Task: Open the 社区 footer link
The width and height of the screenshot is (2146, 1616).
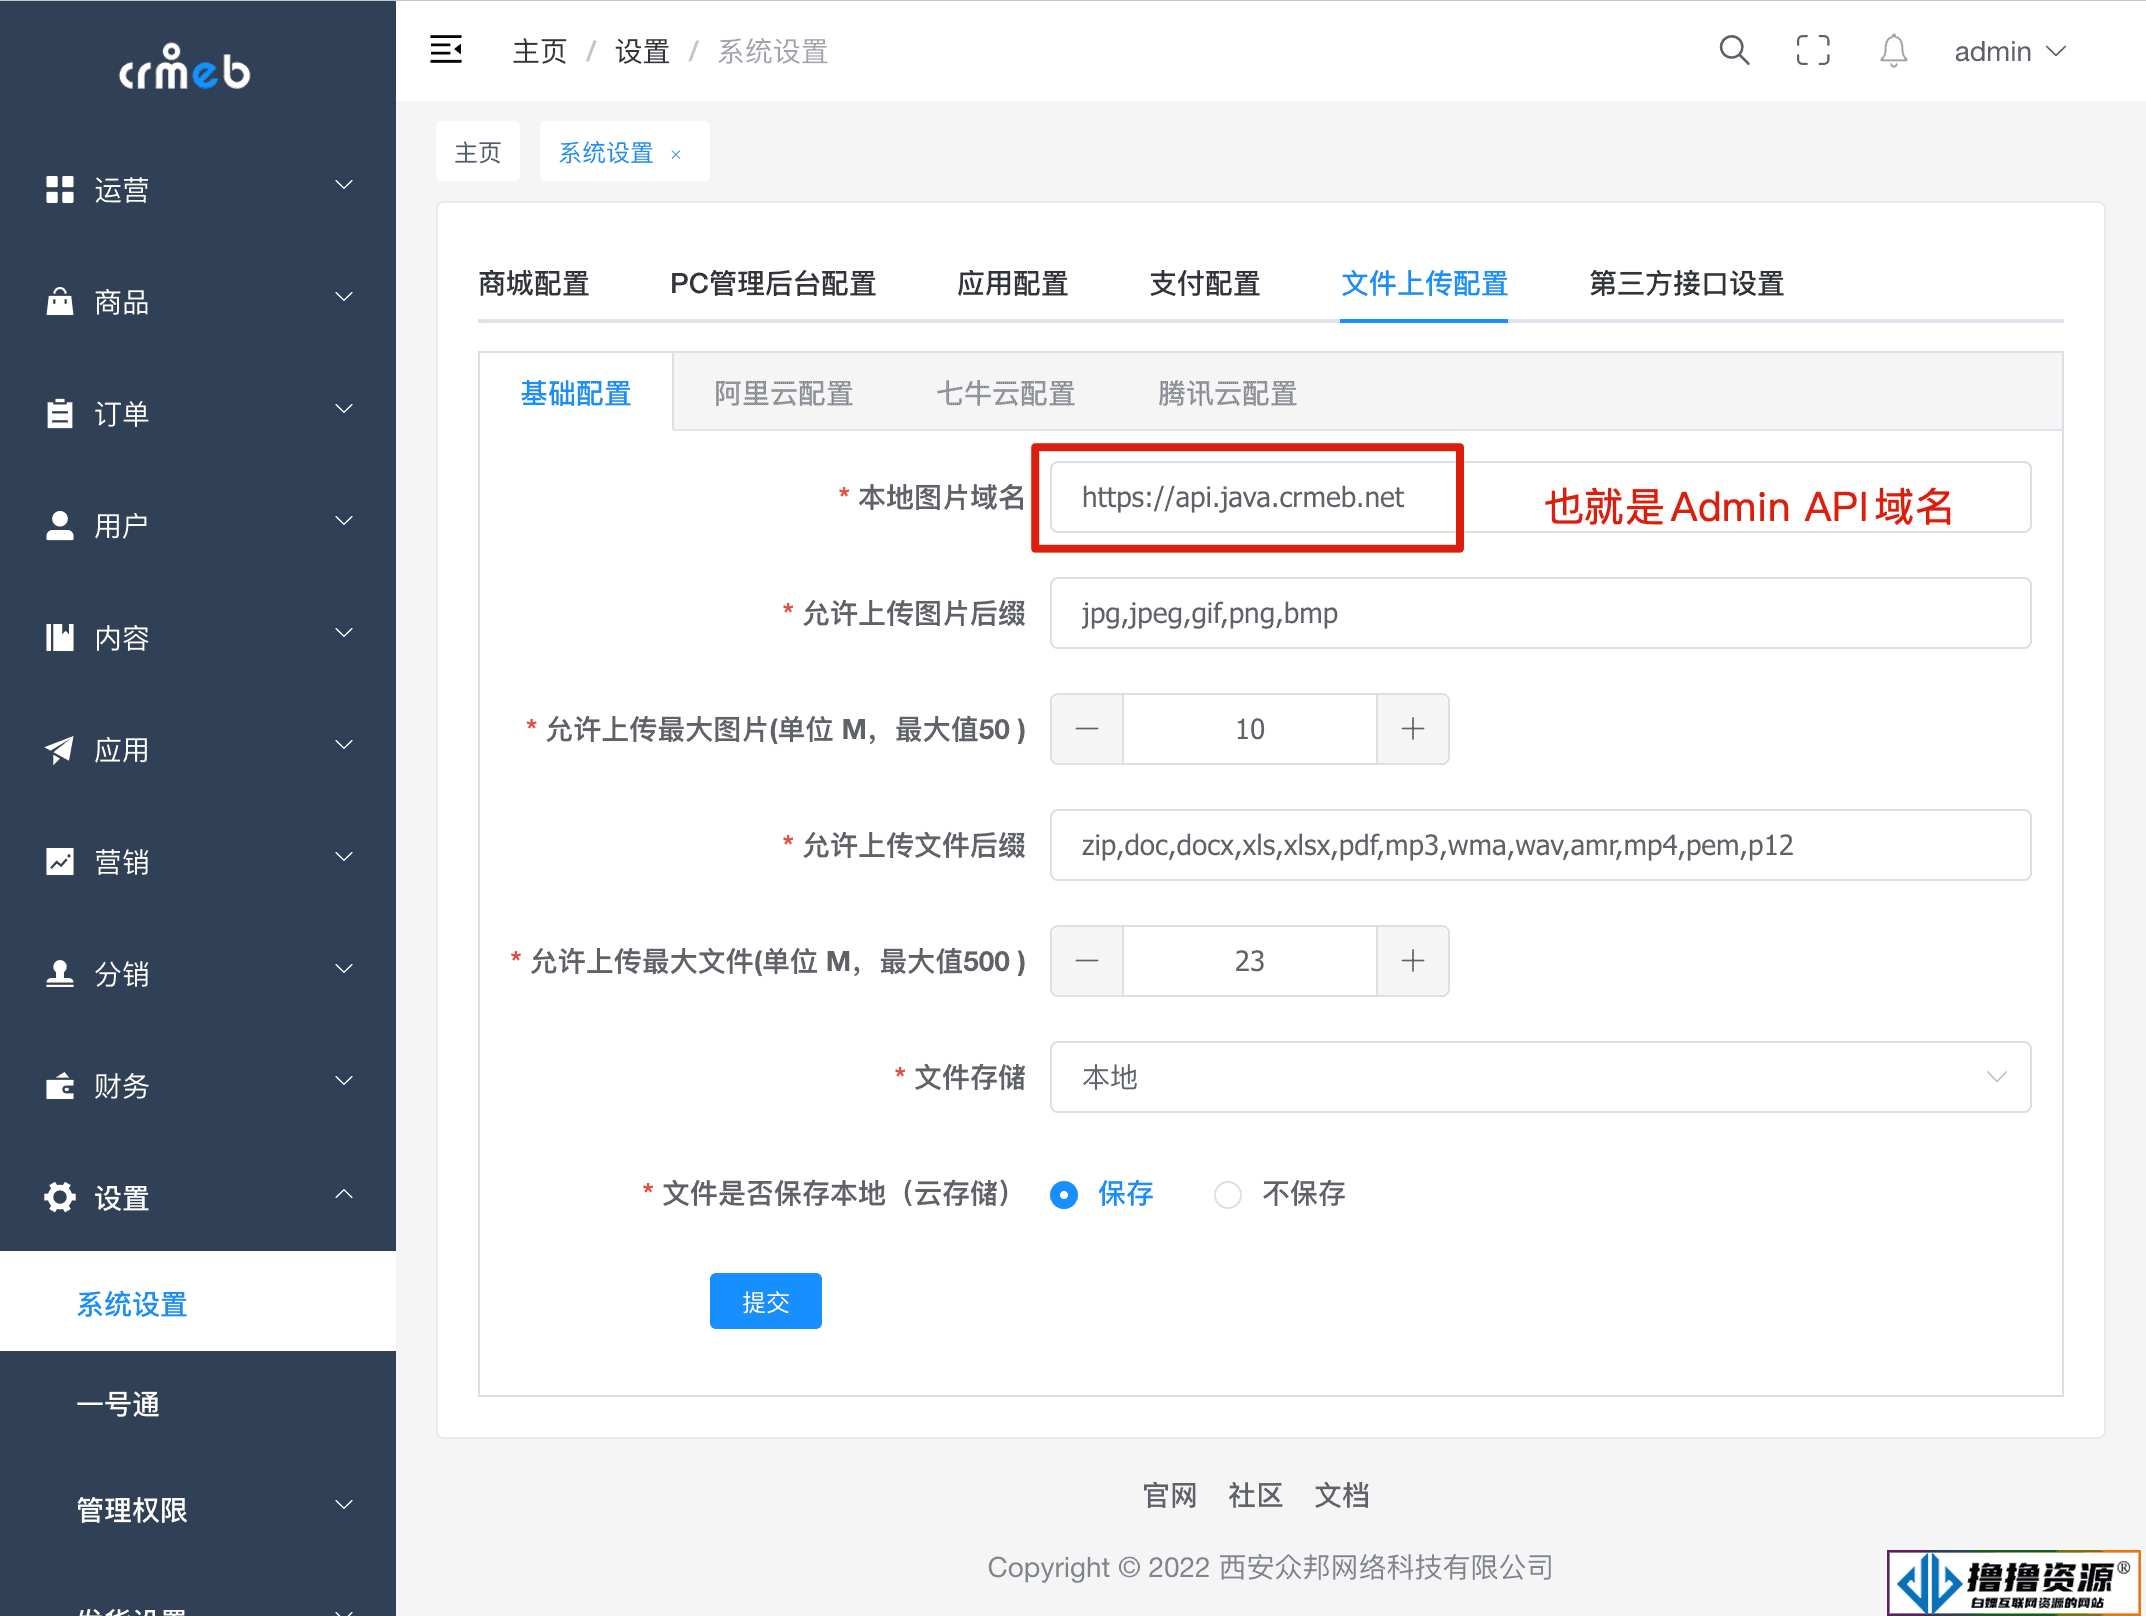Action: [x=1256, y=1495]
